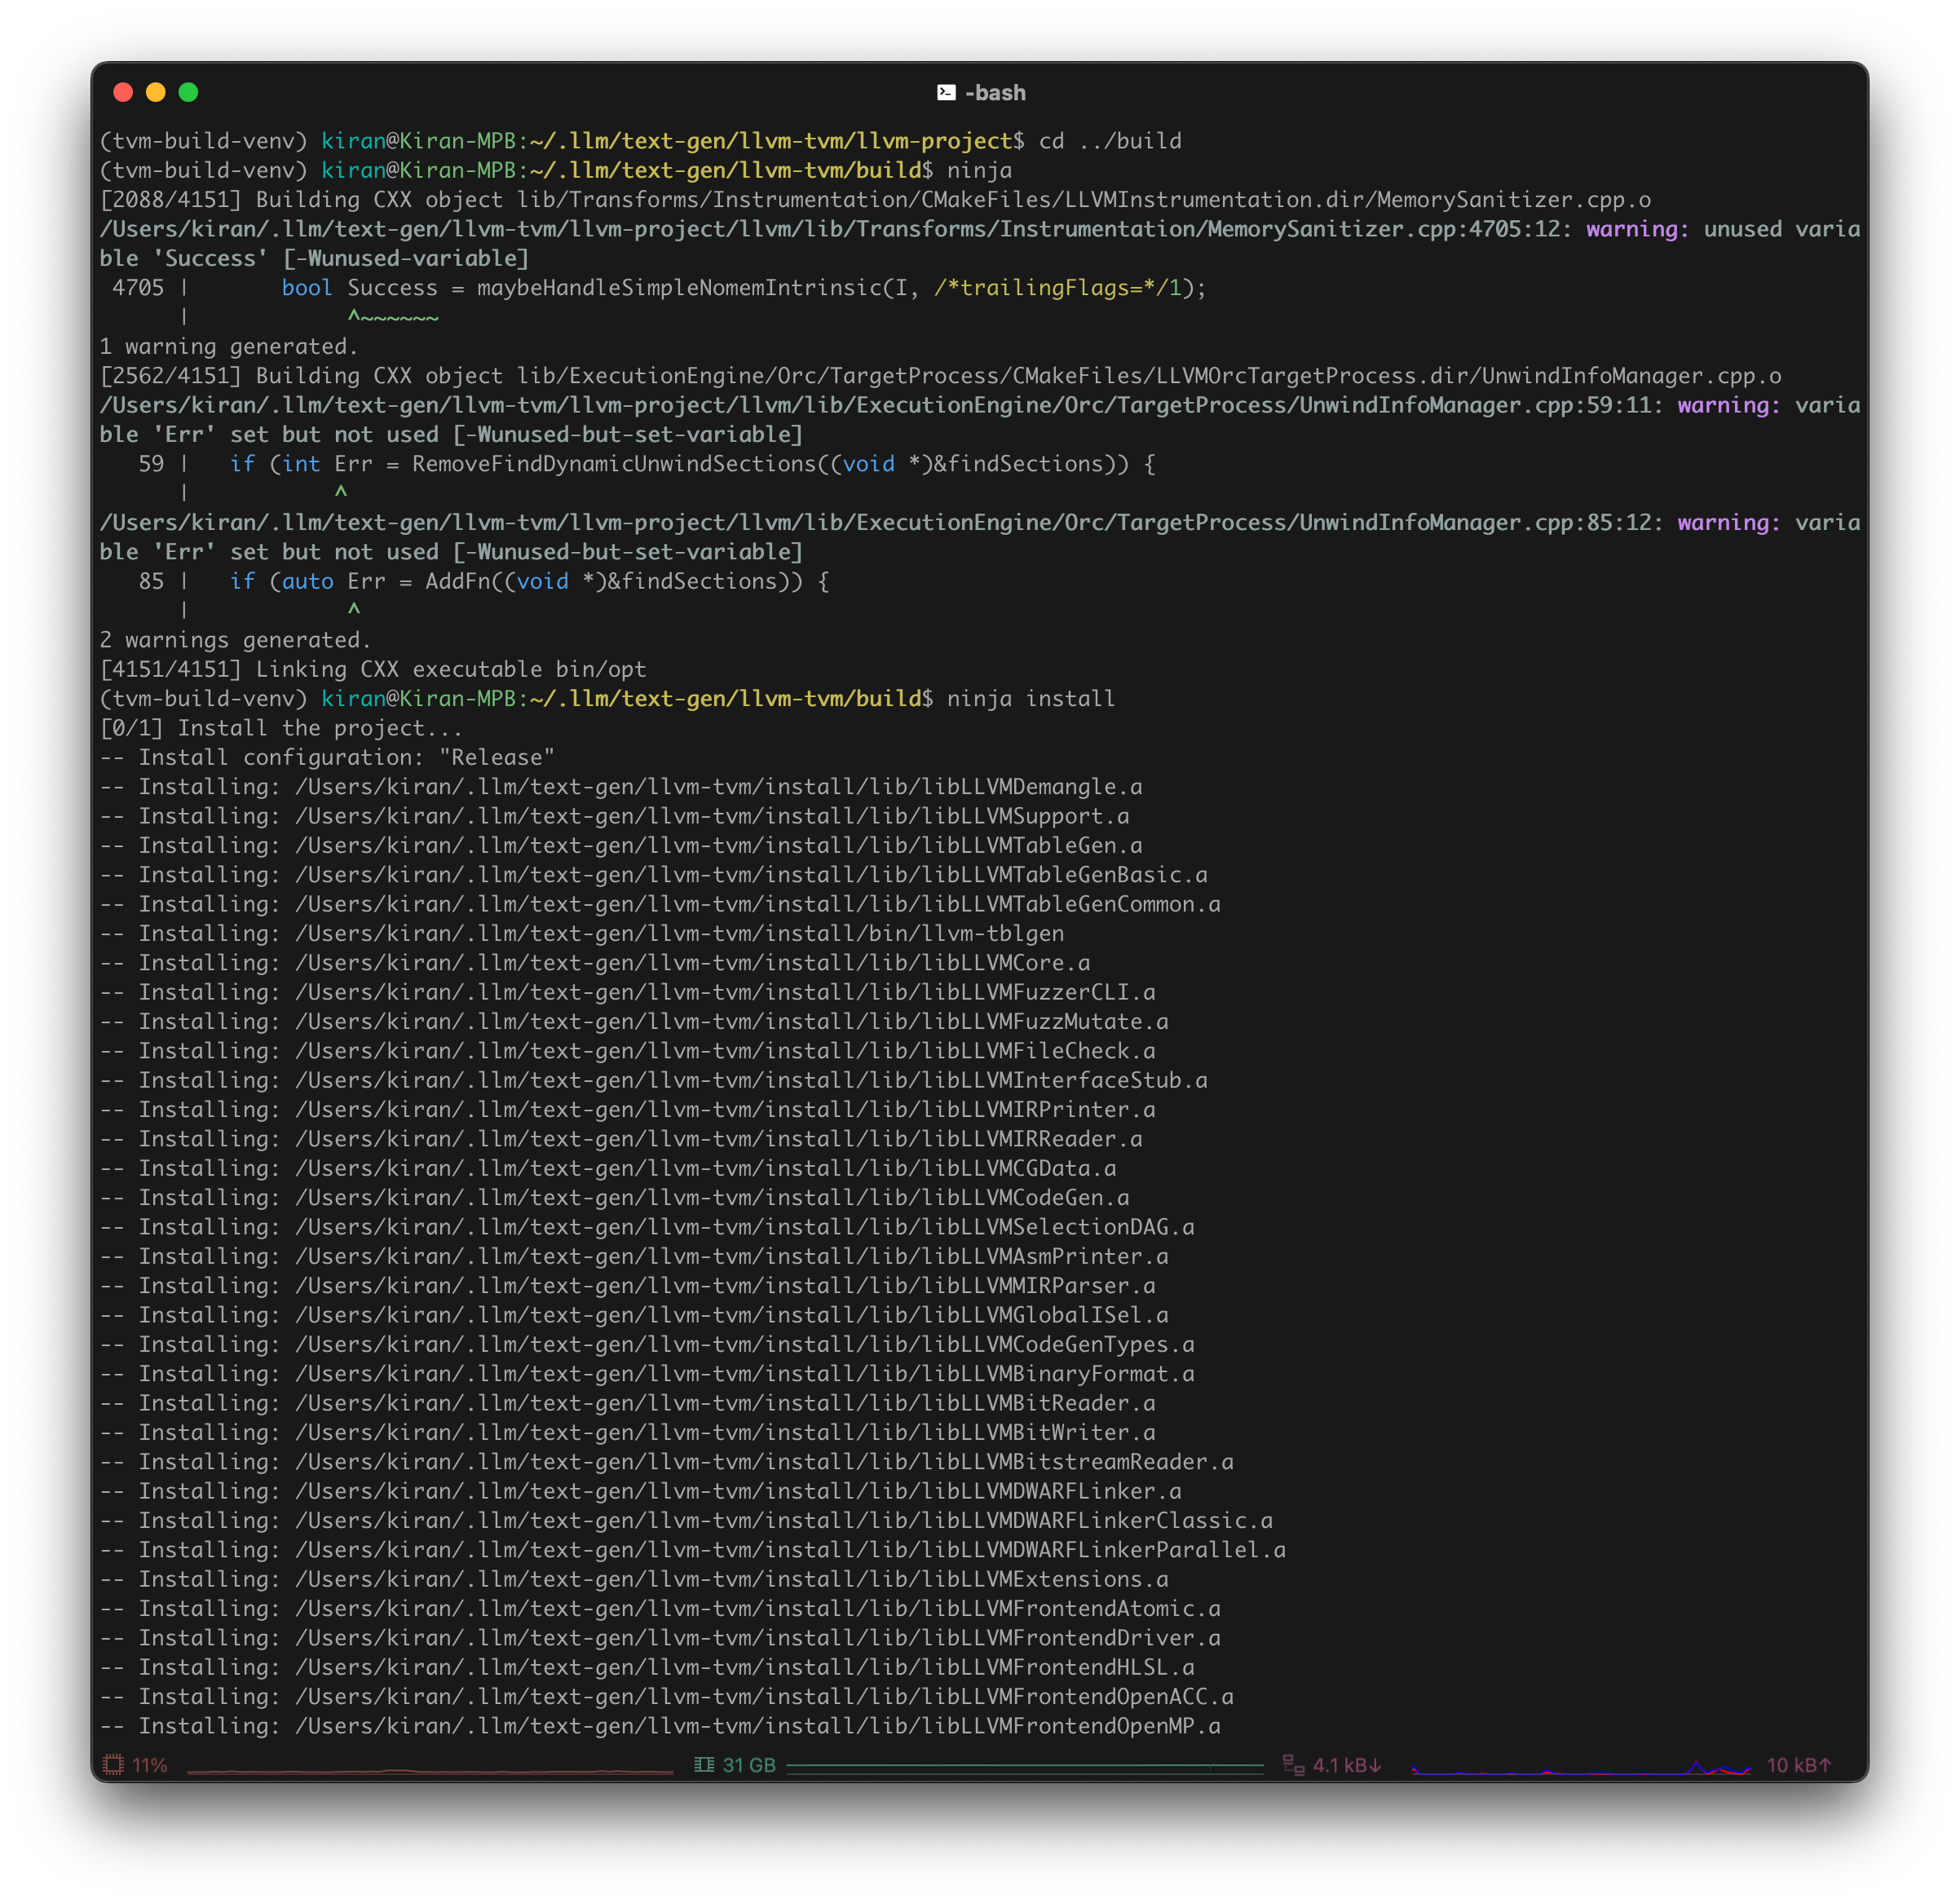1960x1903 pixels.
Task: Click the libLLVMFuzzMutate.a install line
Action: pos(634,1022)
